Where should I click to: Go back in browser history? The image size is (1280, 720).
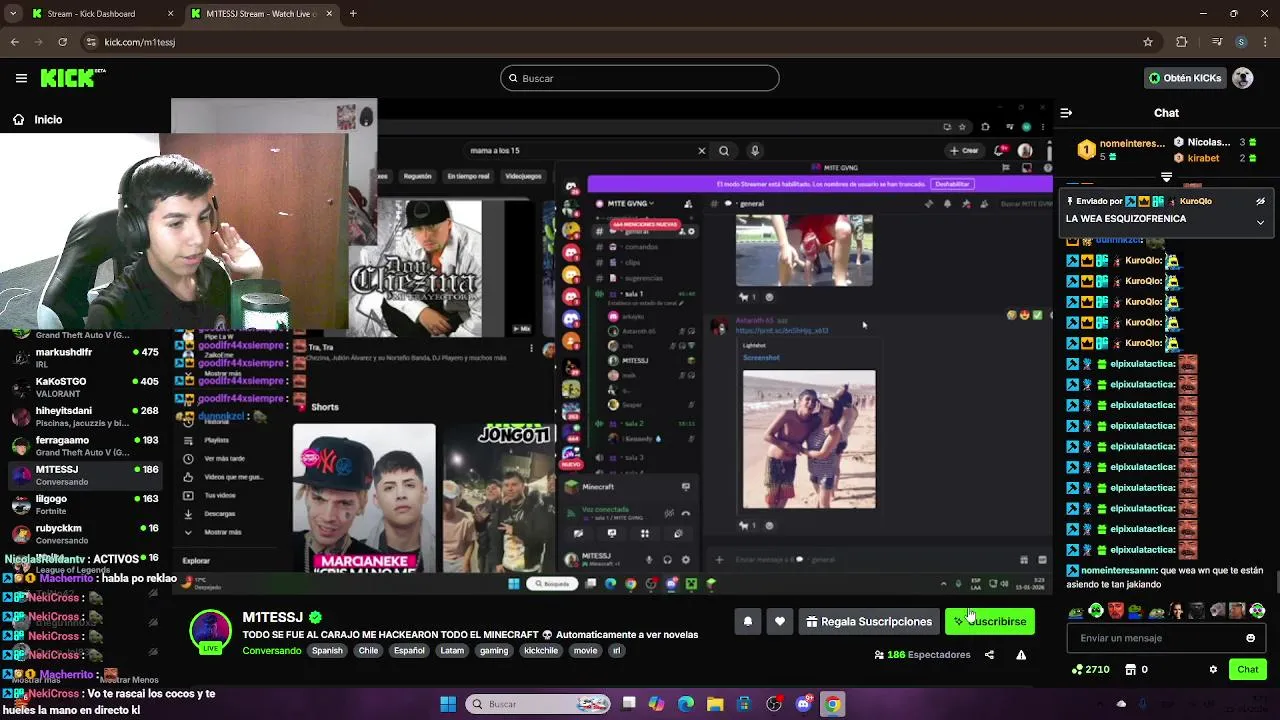click(x=14, y=42)
